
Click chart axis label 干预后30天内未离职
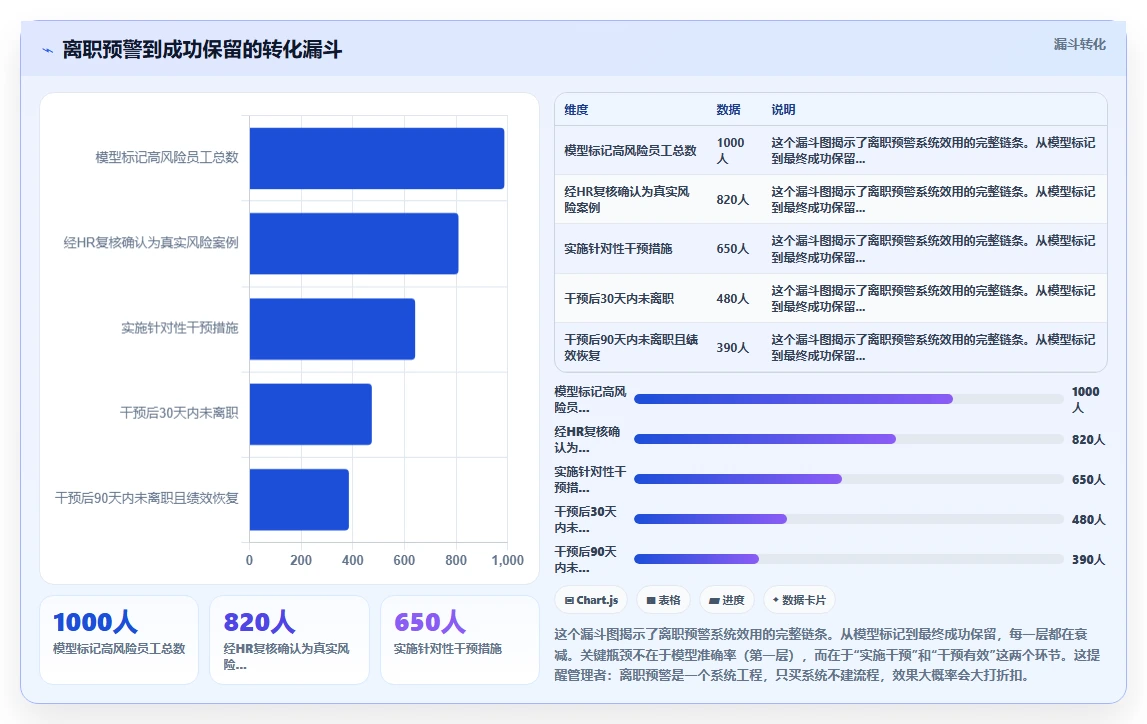pyautogui.click(x=179, y=413)
